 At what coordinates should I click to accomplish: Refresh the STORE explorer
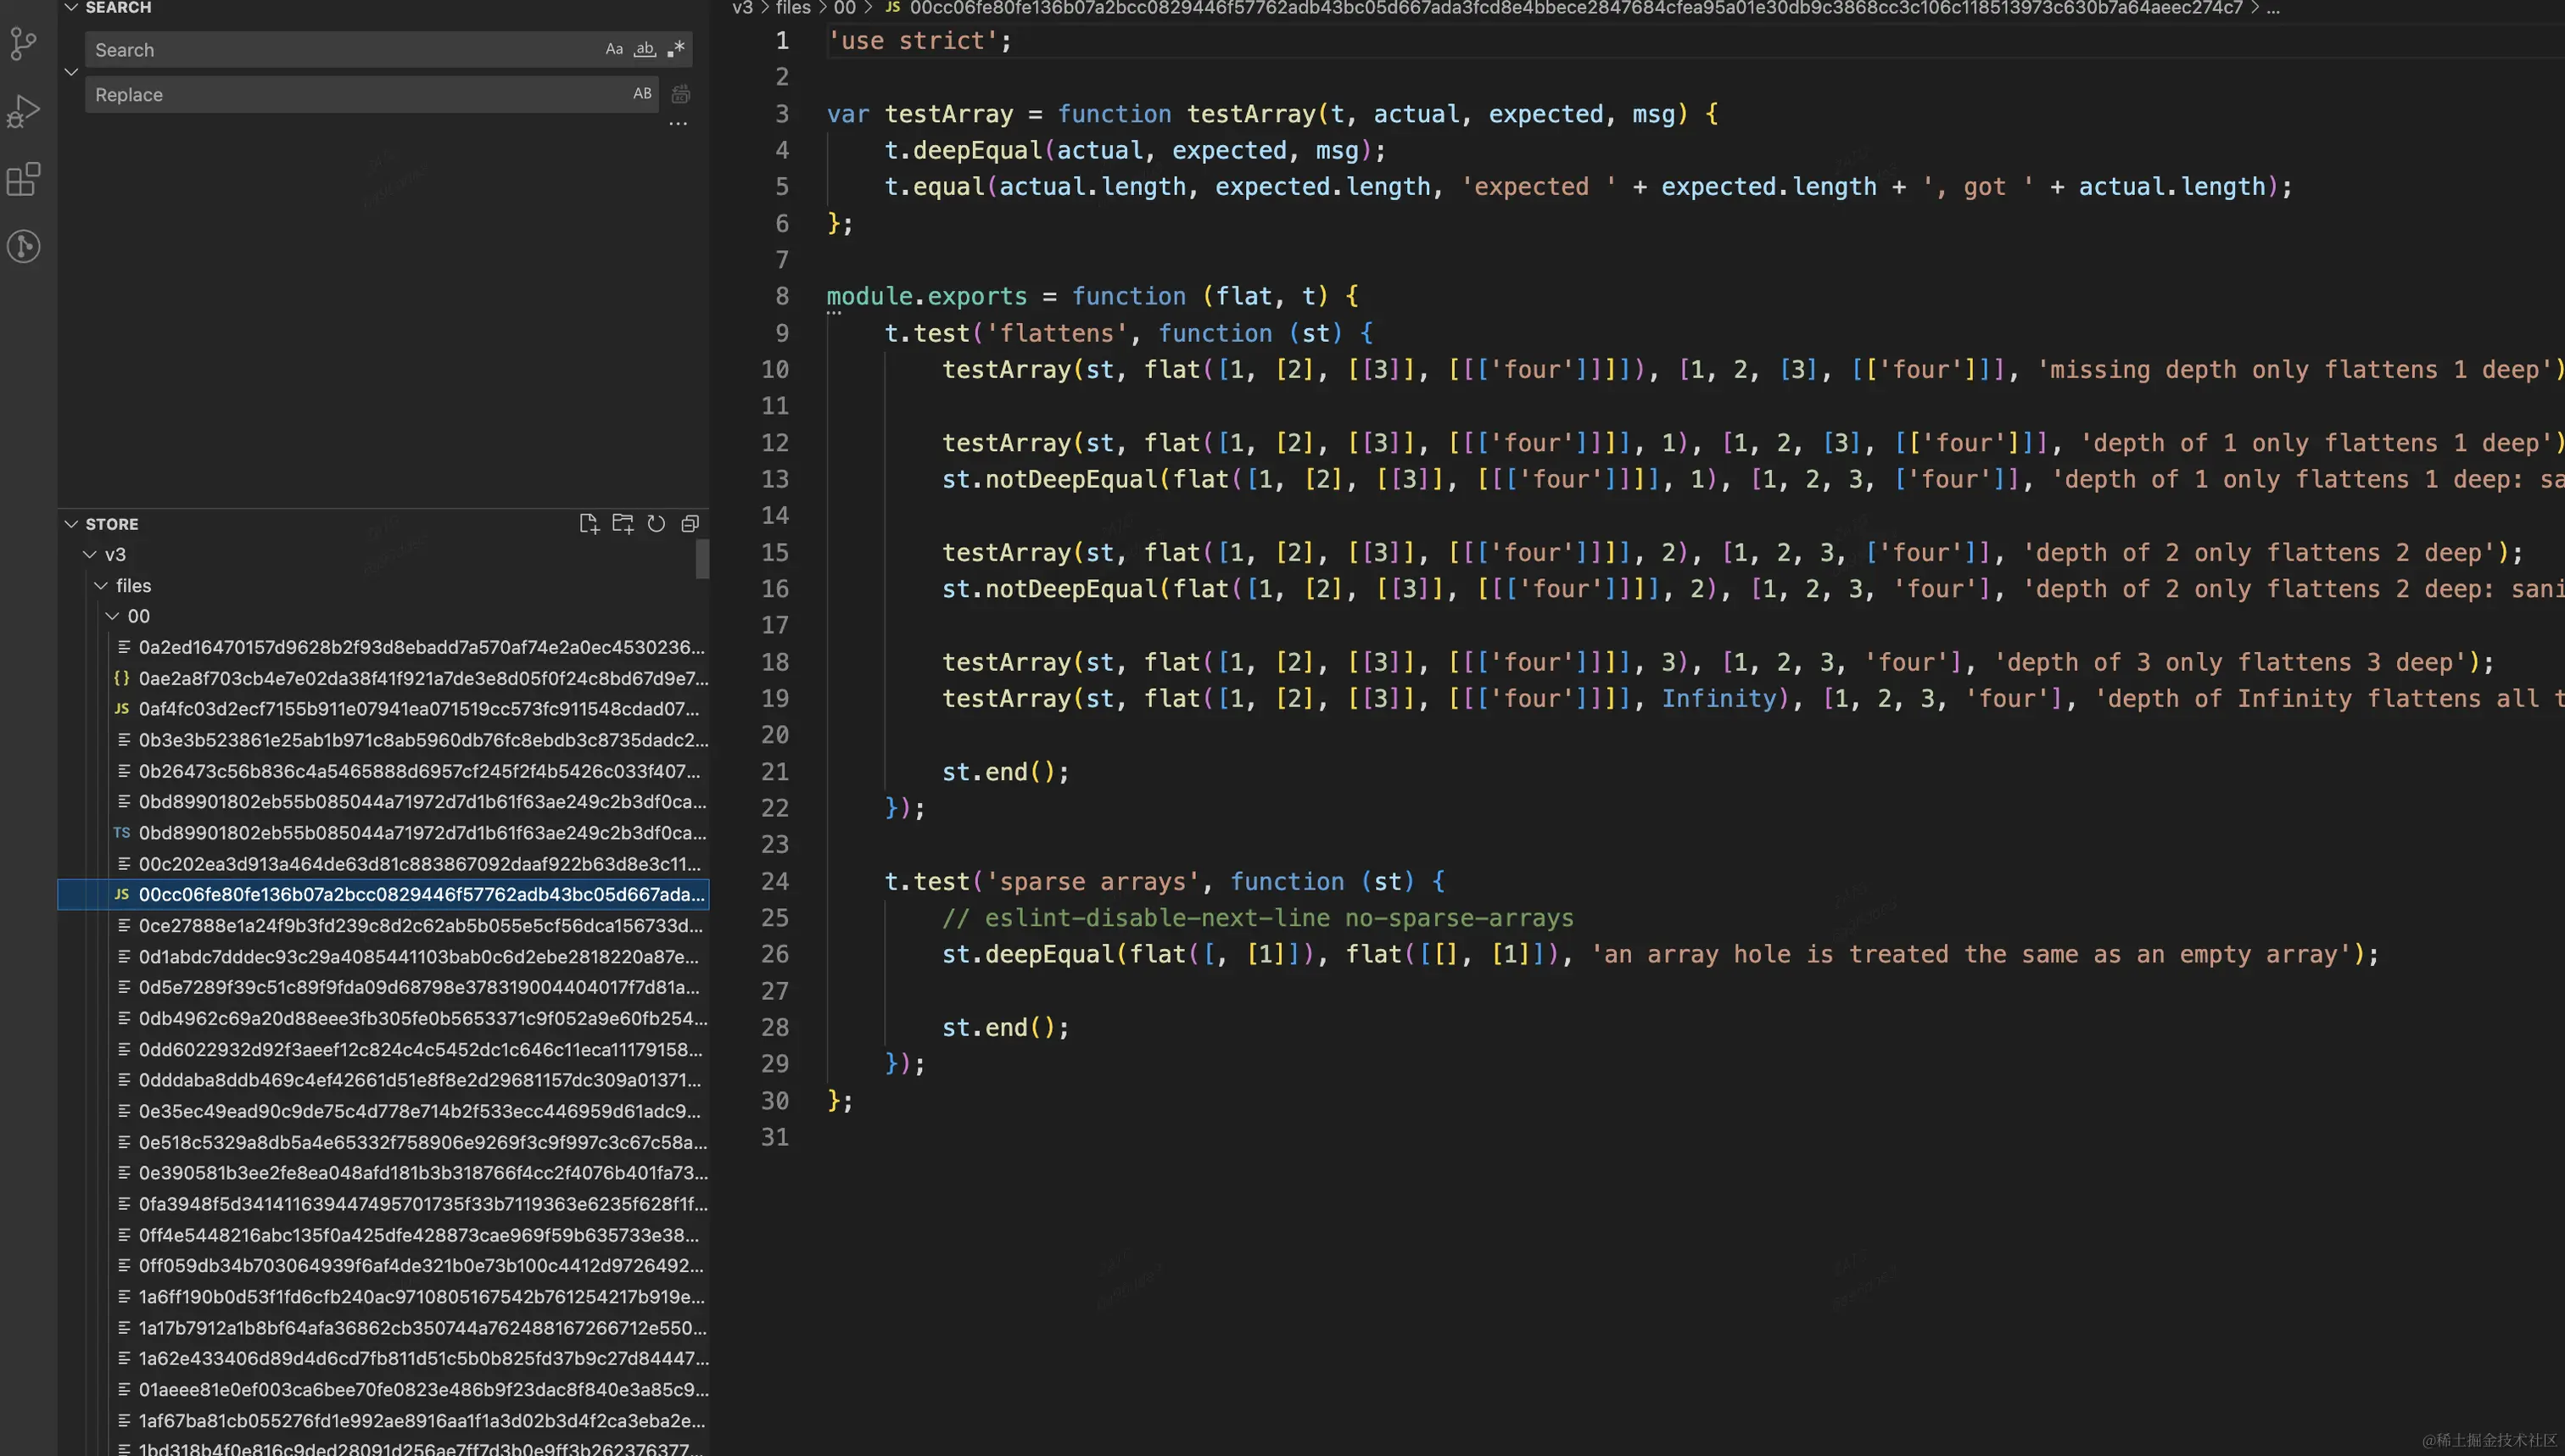point(656,523)
